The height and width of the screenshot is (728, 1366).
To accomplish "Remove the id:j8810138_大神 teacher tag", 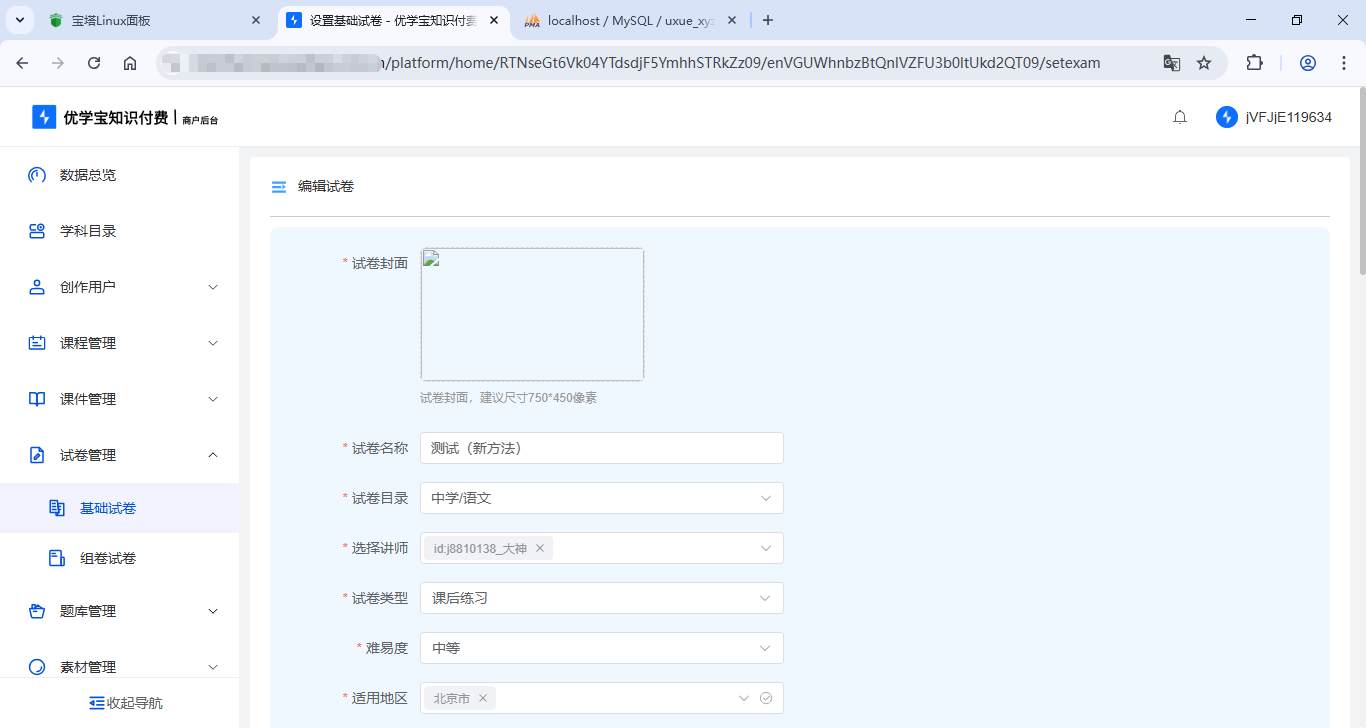I will click(540, 548).
